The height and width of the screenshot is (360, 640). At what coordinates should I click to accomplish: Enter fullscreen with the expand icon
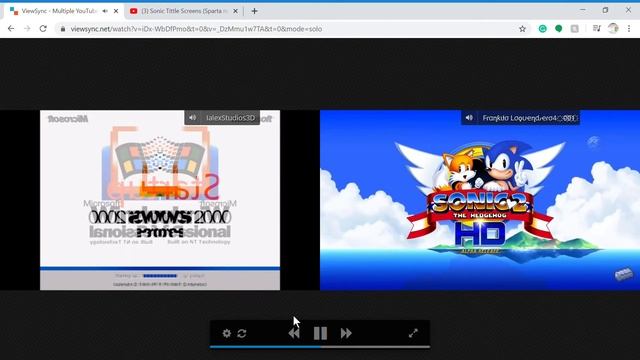coord(413,333)
